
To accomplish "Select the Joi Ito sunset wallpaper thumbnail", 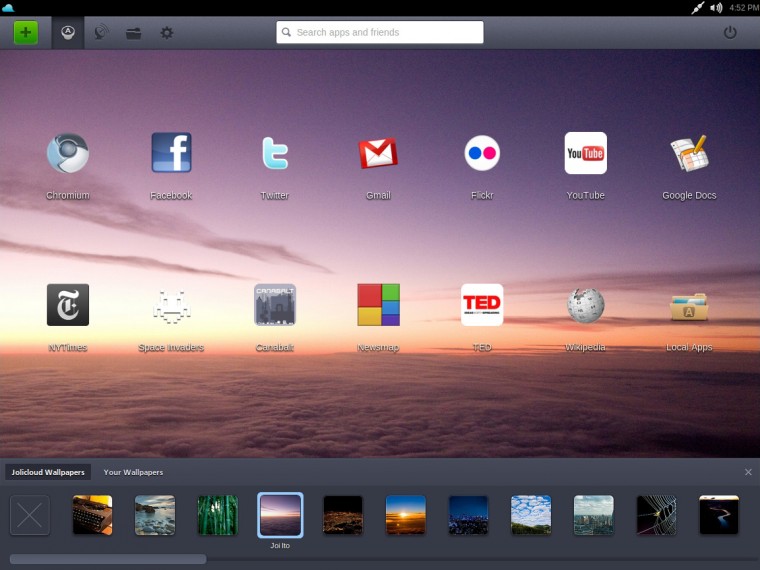I will (280, 515).
